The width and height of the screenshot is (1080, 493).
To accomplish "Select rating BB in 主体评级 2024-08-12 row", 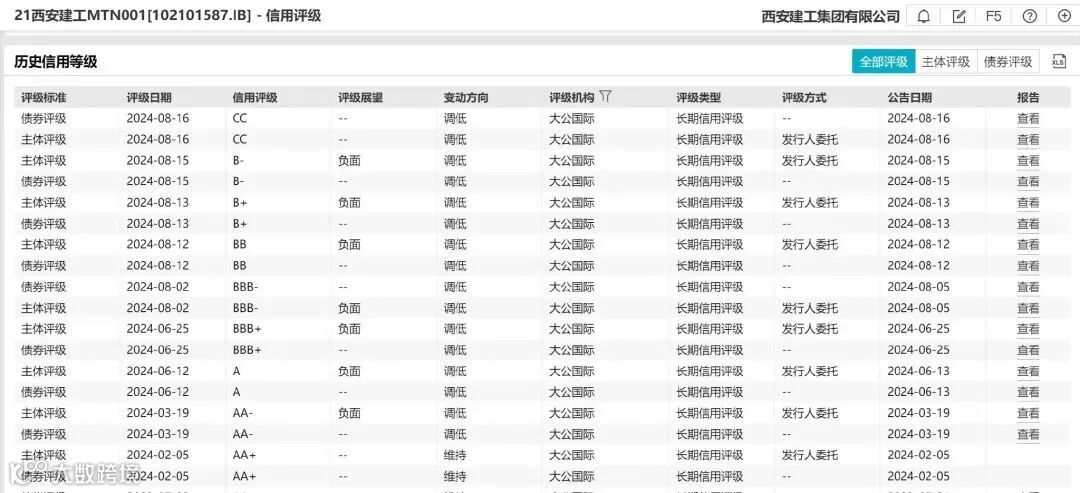I will click(x=240, y=244).
